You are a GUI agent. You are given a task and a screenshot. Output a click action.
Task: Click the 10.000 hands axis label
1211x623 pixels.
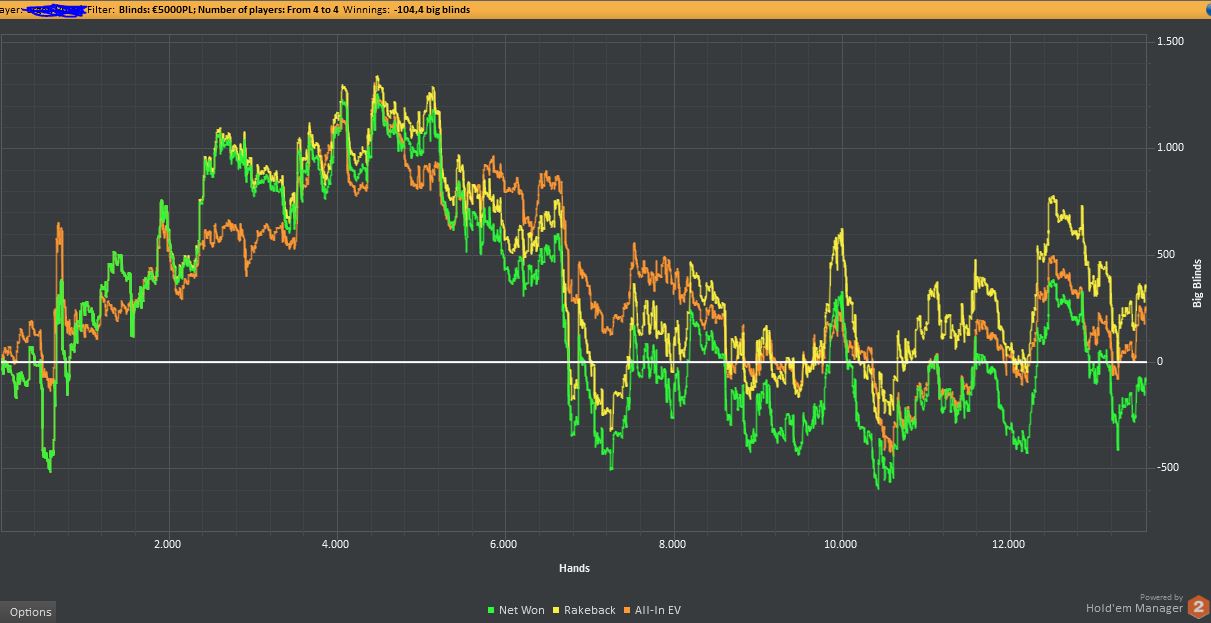[841, 545]
